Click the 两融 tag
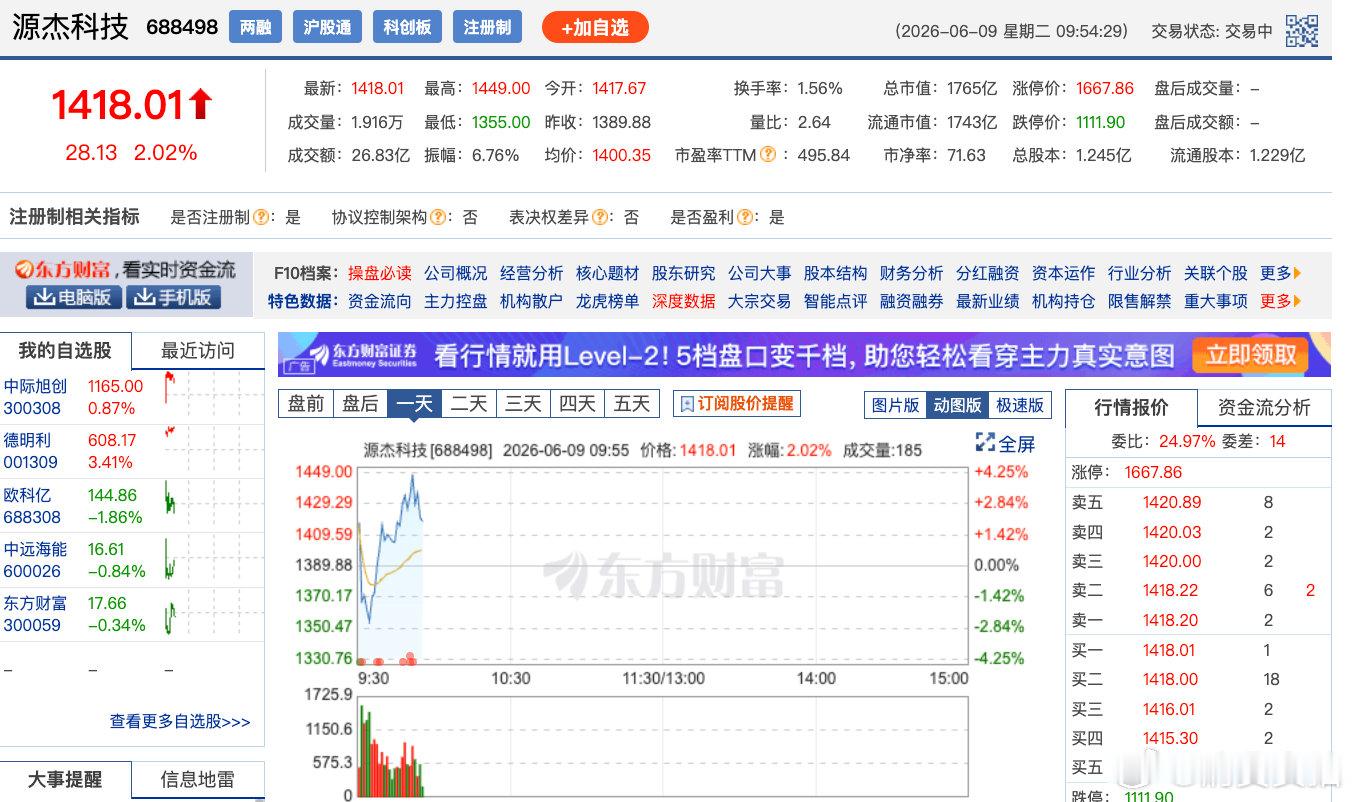 pos(255,27)
